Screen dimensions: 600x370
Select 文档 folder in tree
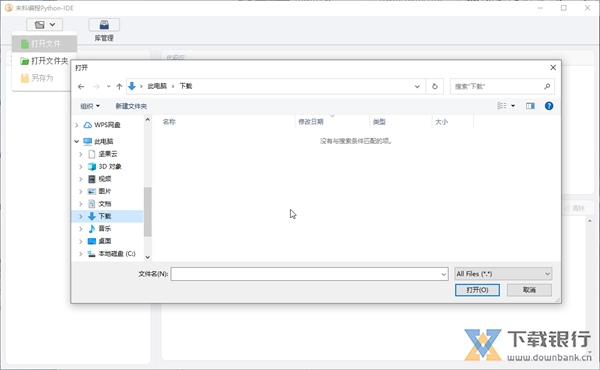click(104, 204)
